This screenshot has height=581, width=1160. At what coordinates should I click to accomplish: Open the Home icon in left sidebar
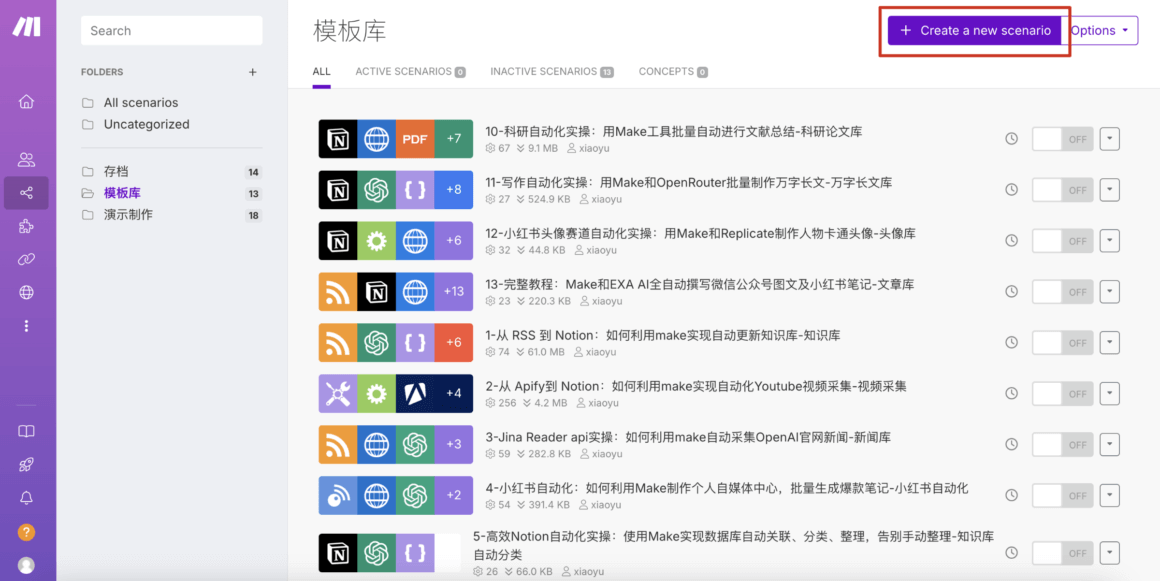(x=26, y=101)
